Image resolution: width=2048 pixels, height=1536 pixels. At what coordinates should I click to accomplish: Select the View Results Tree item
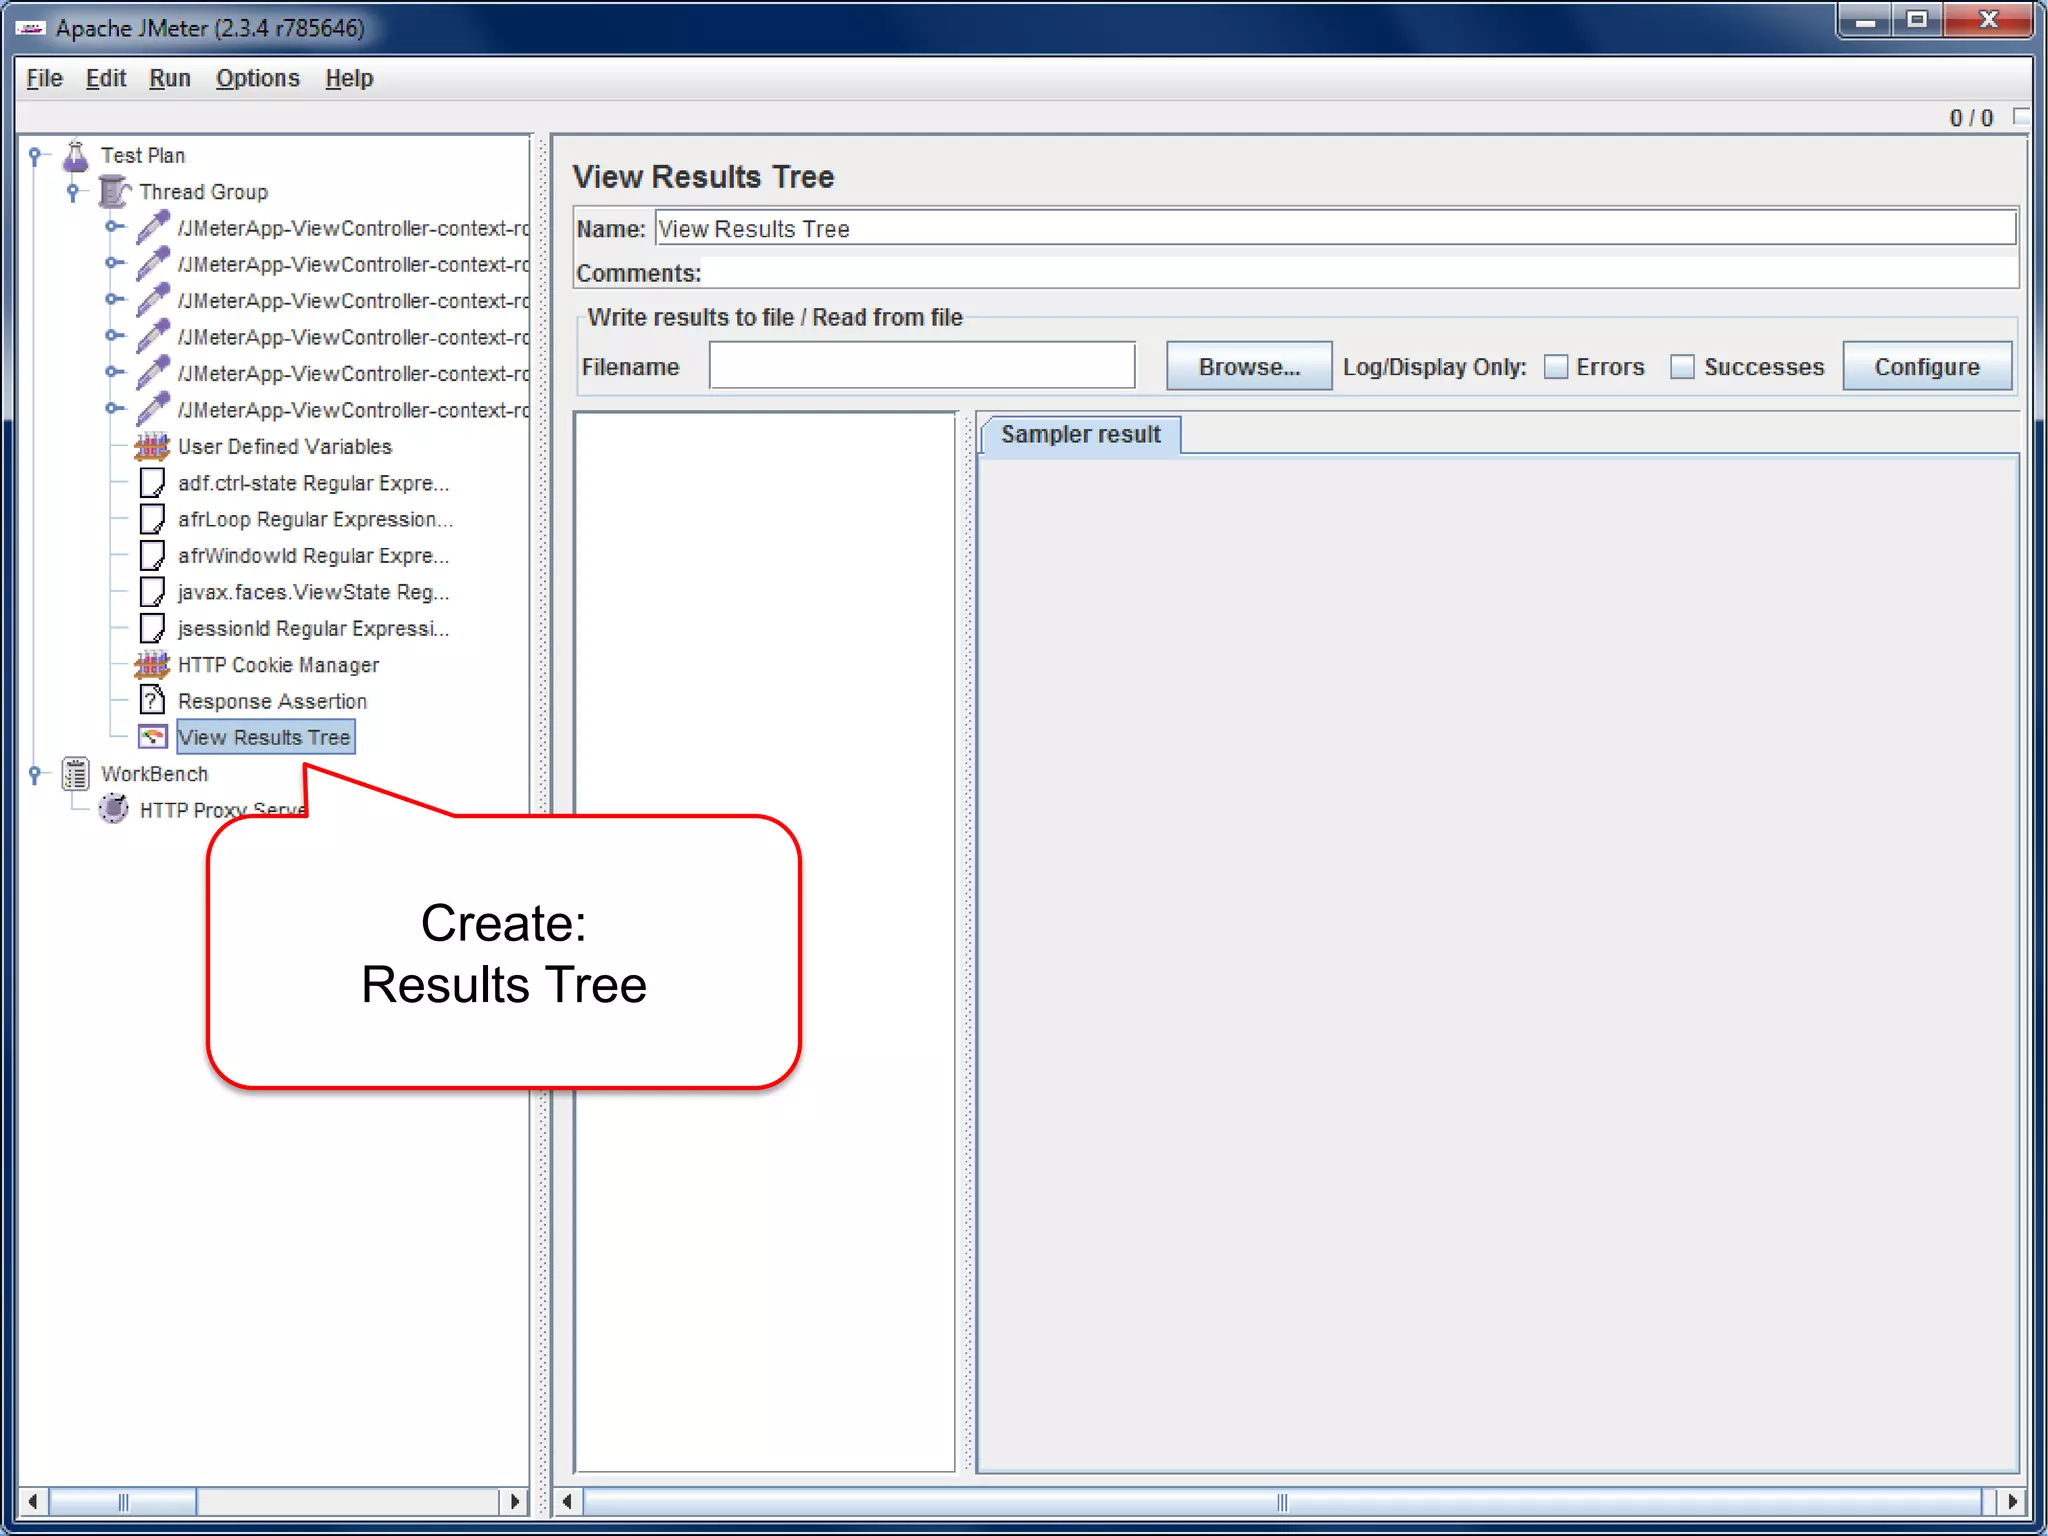(x=265, y=737)
